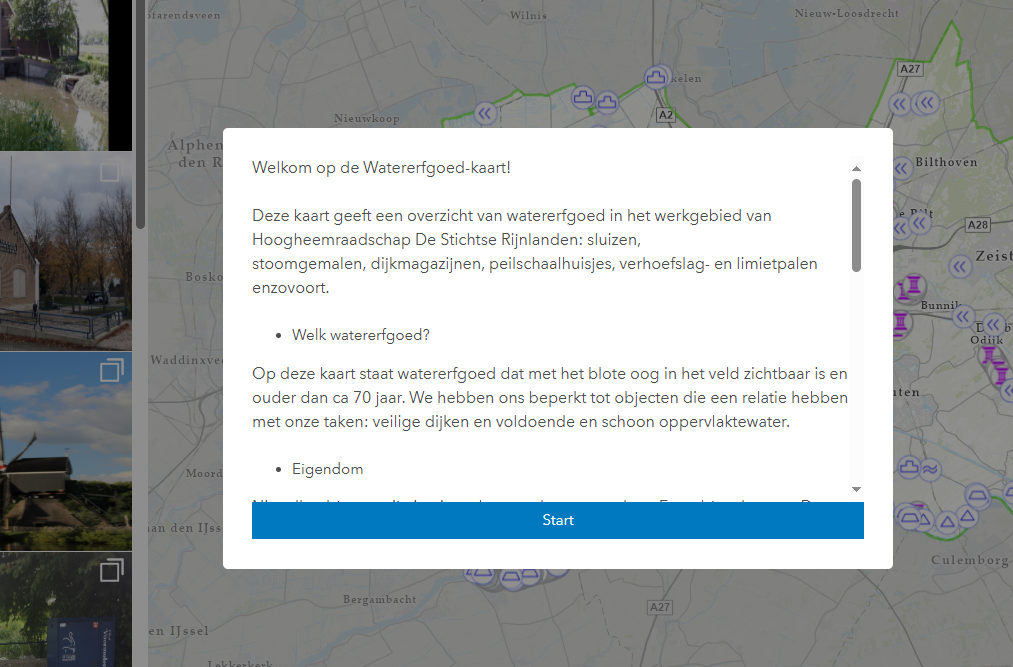Open the brick building with trees thumbnail
This screenshot has height=667, width=1013.
66,251
